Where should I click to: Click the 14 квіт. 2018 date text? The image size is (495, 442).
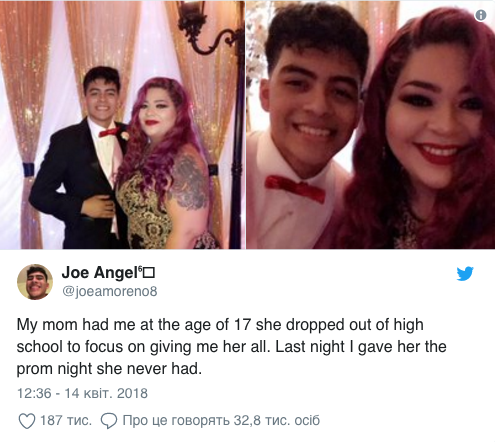pos(106,393)
